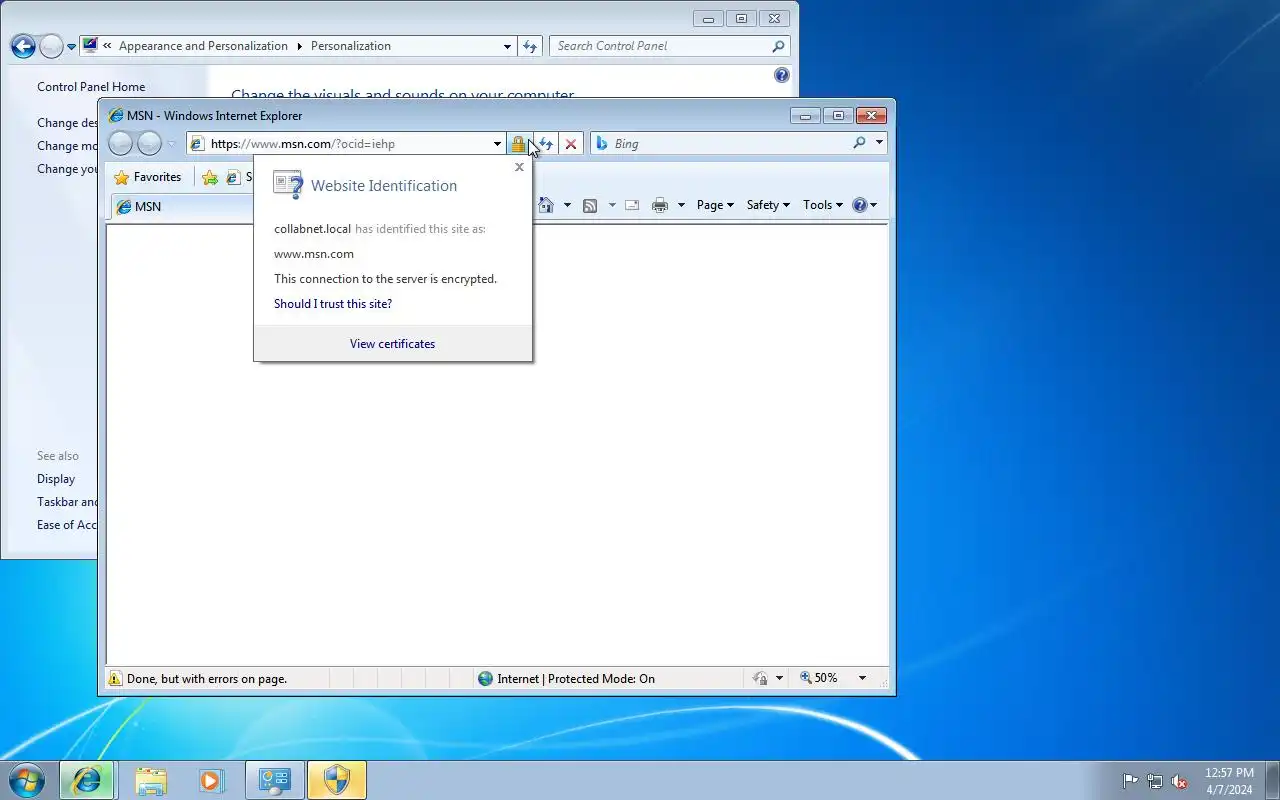1280x800 pixels.
Task: Click the security lock icon in address bar
Action: pos(518,144)
